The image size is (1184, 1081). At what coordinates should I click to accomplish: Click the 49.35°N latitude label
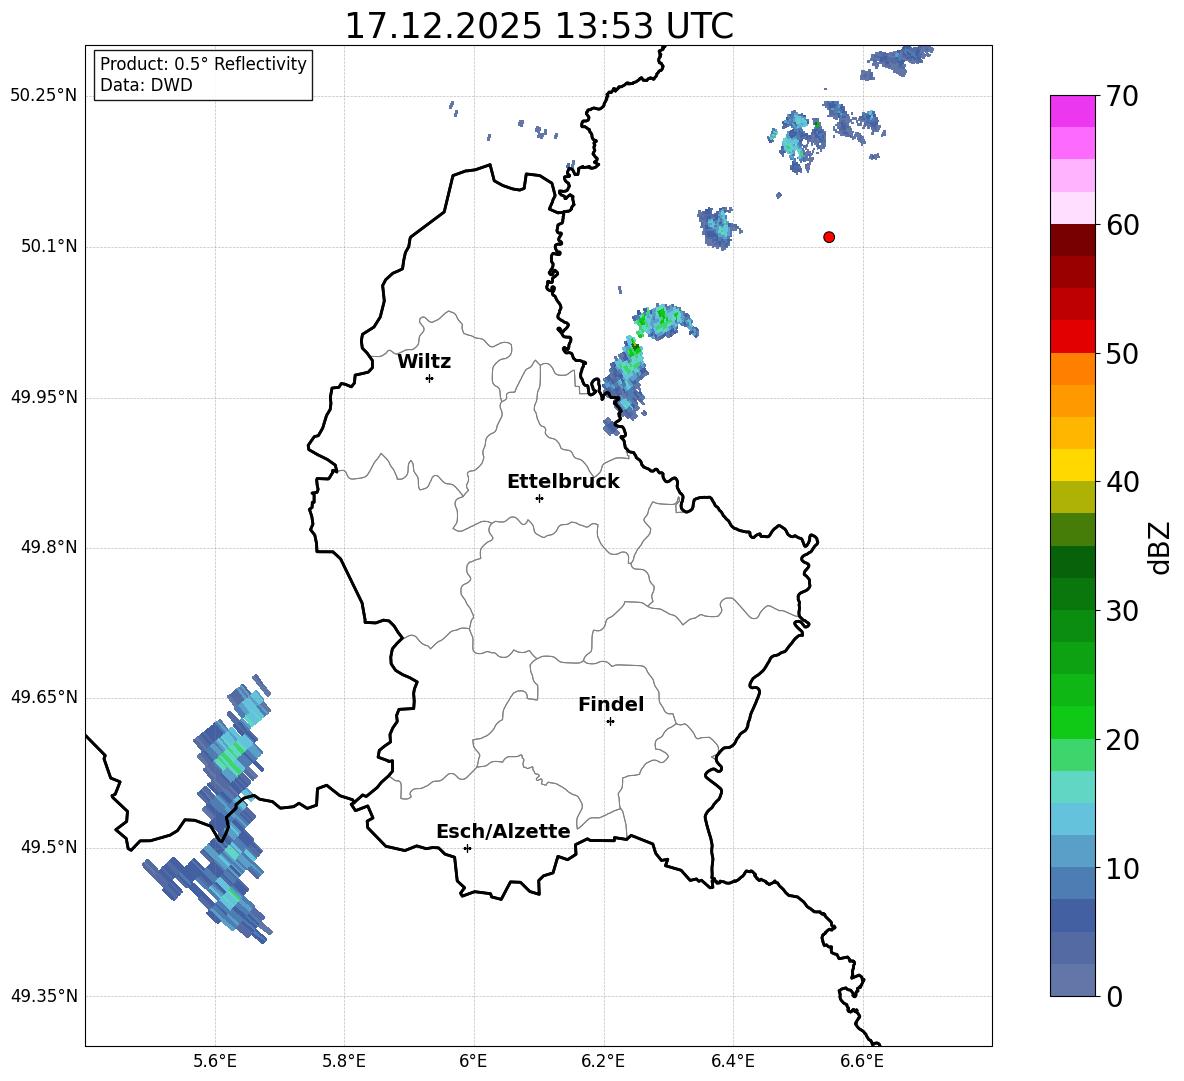(x=44, y=996)
